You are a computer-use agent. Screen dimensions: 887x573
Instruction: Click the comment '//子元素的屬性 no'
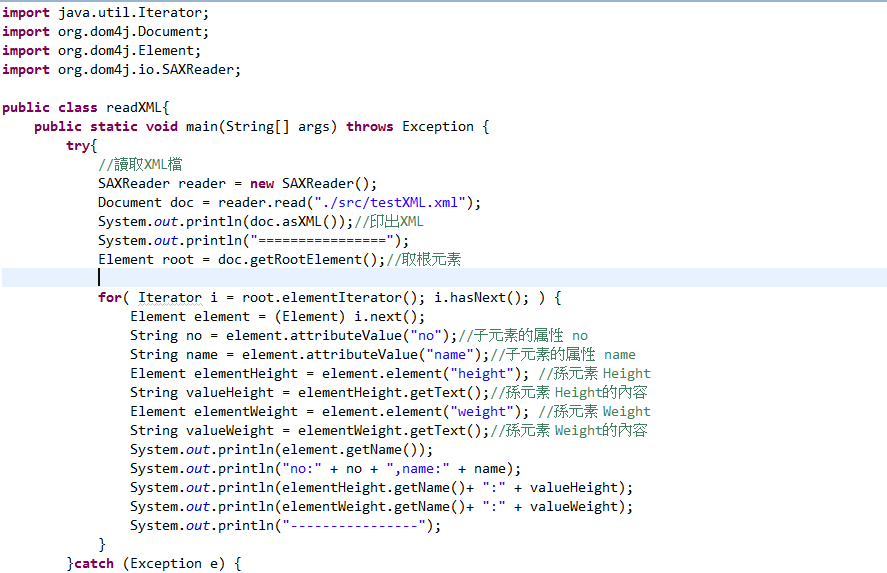[x=523, y=336]
